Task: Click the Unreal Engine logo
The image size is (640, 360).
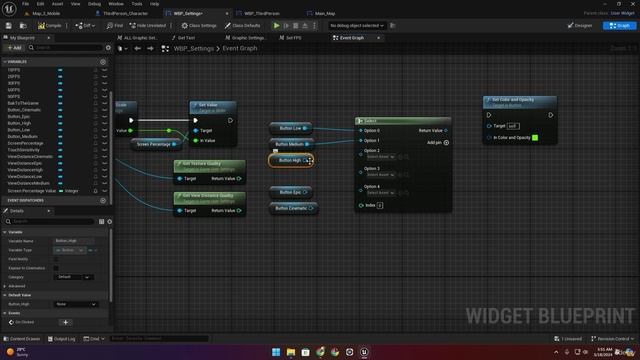Action: click(9, 9)
